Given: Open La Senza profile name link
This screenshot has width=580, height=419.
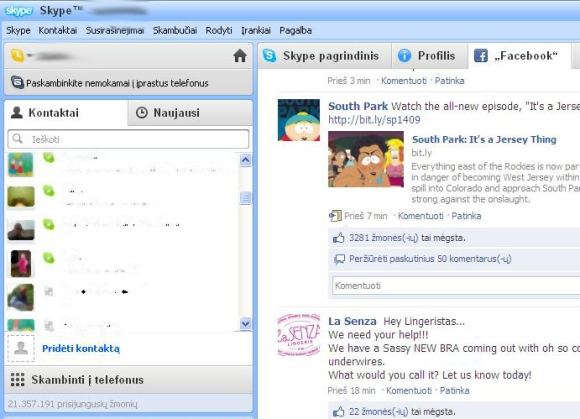Looking at the screenshot, I should click(x=352, y=321).
